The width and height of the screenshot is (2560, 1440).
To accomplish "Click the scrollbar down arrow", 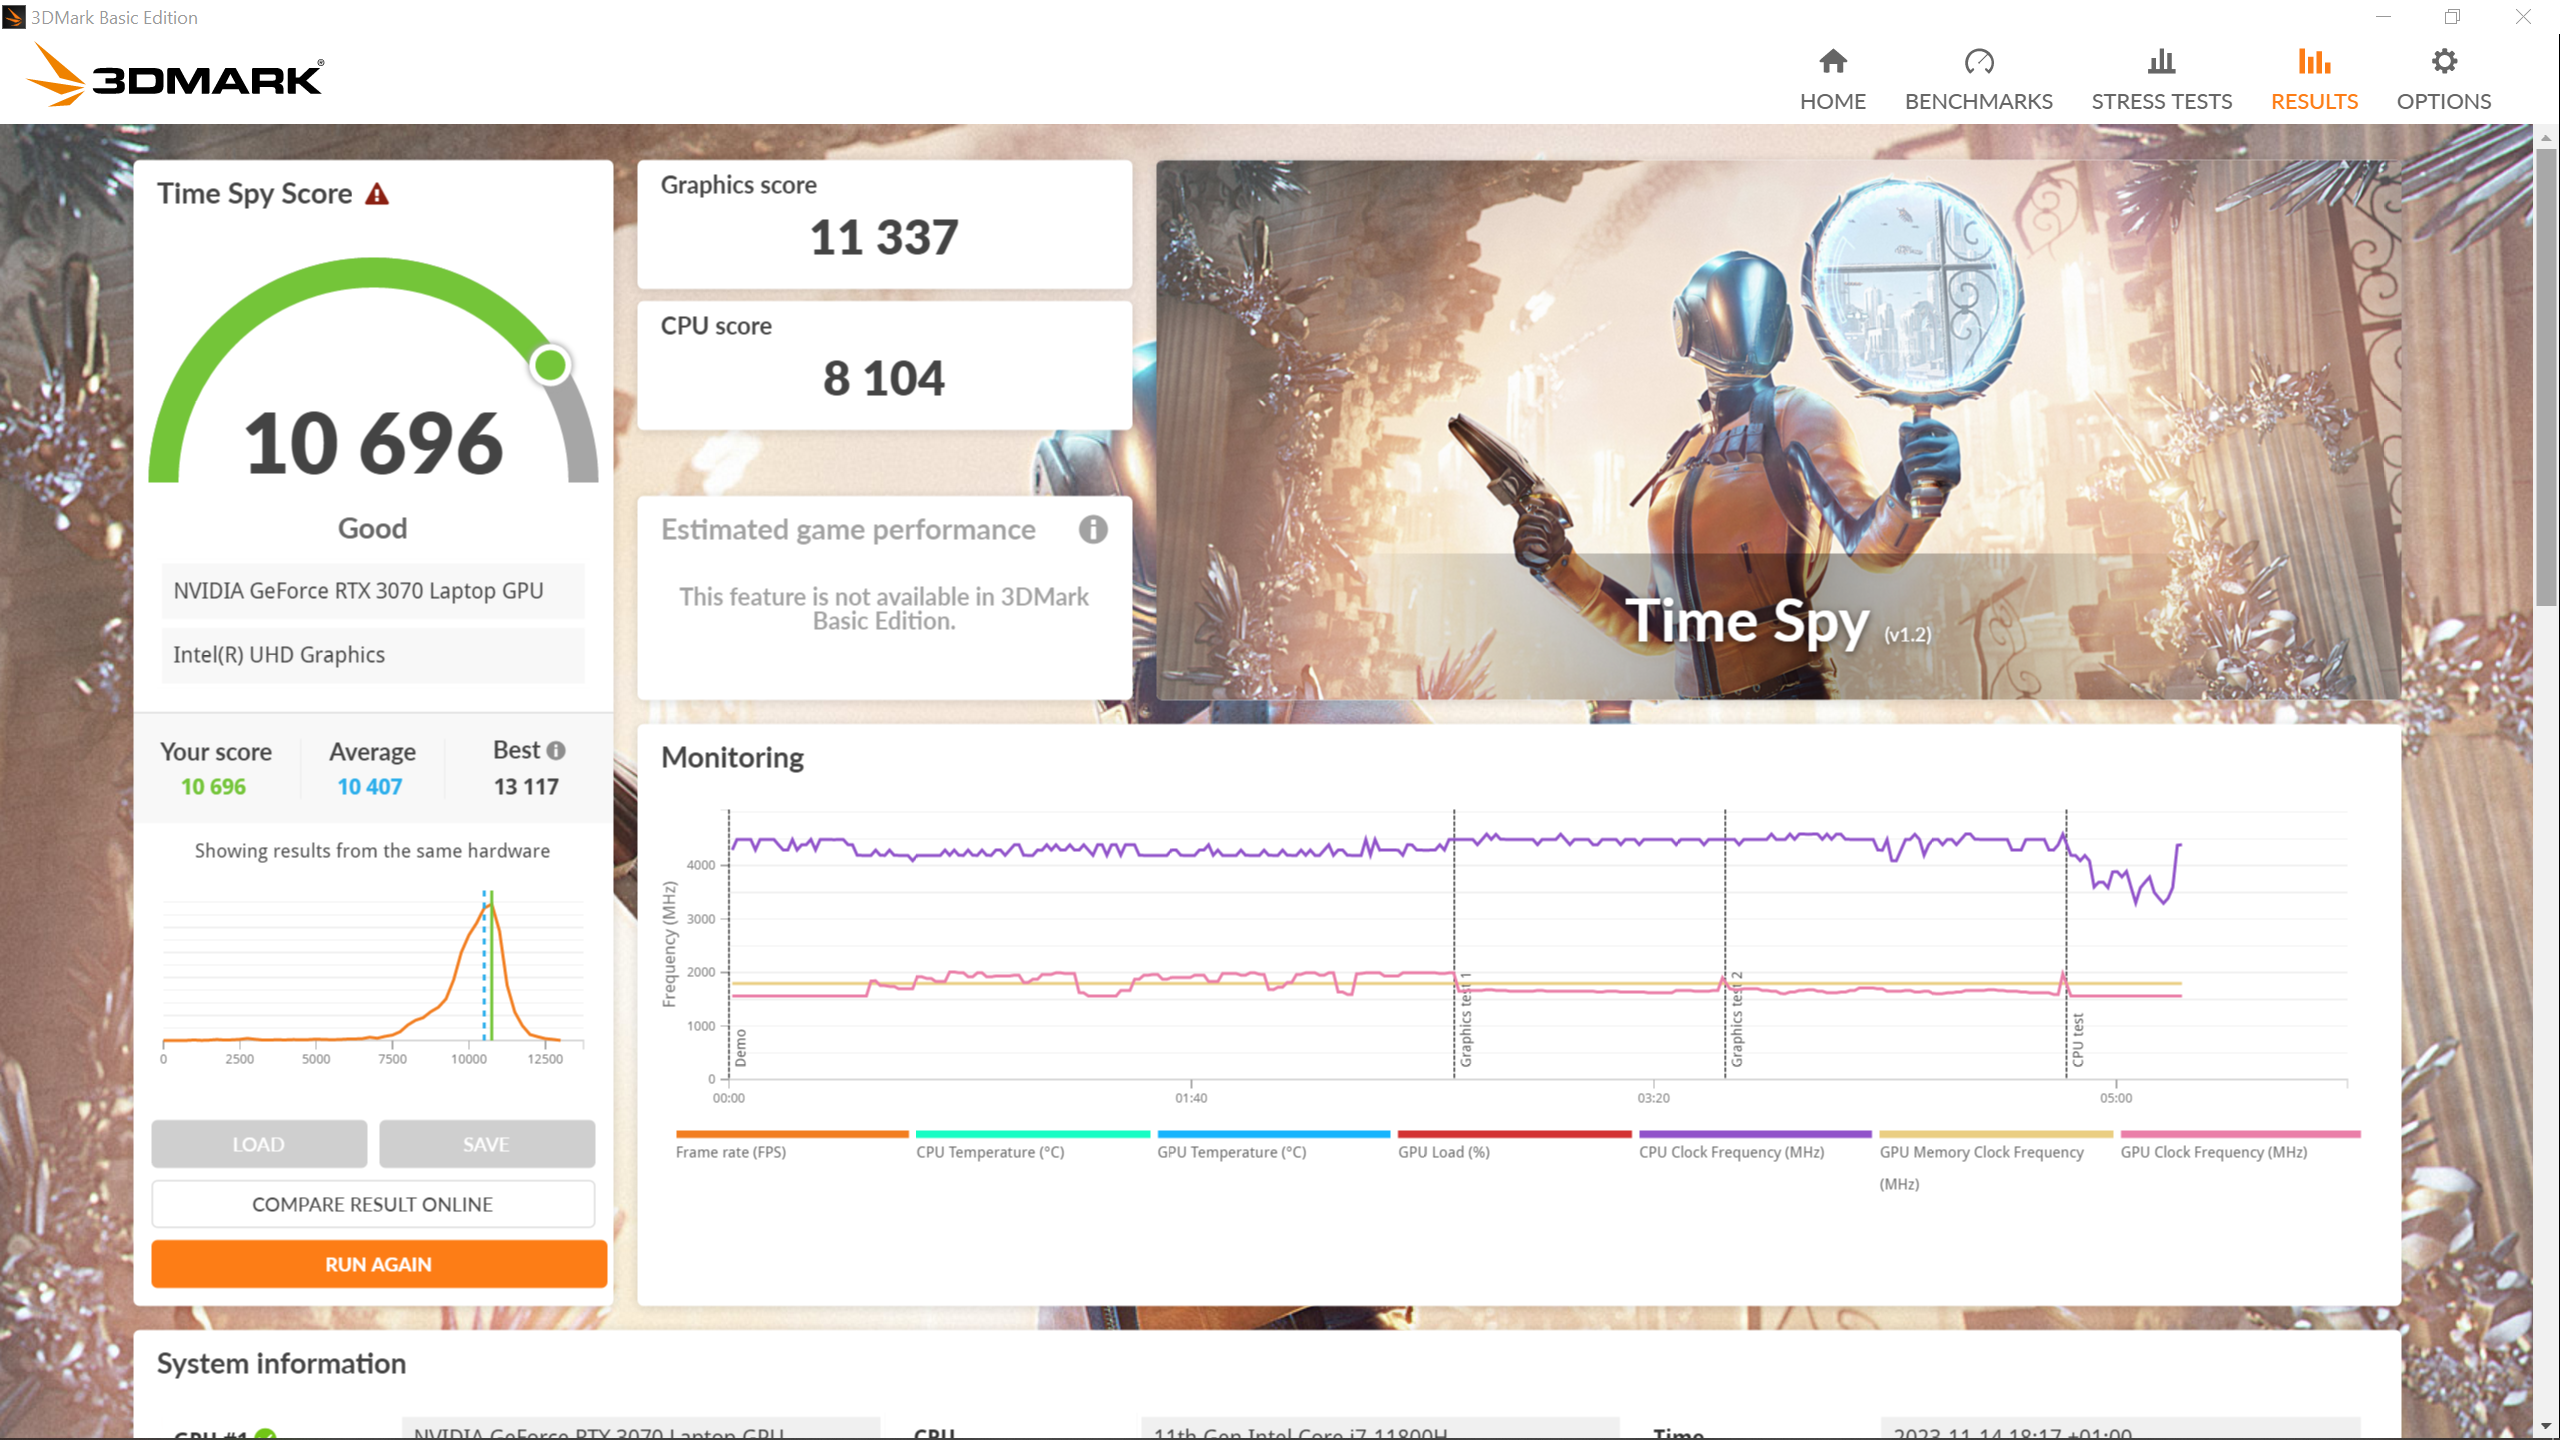I will (x=2546, y=1426).
